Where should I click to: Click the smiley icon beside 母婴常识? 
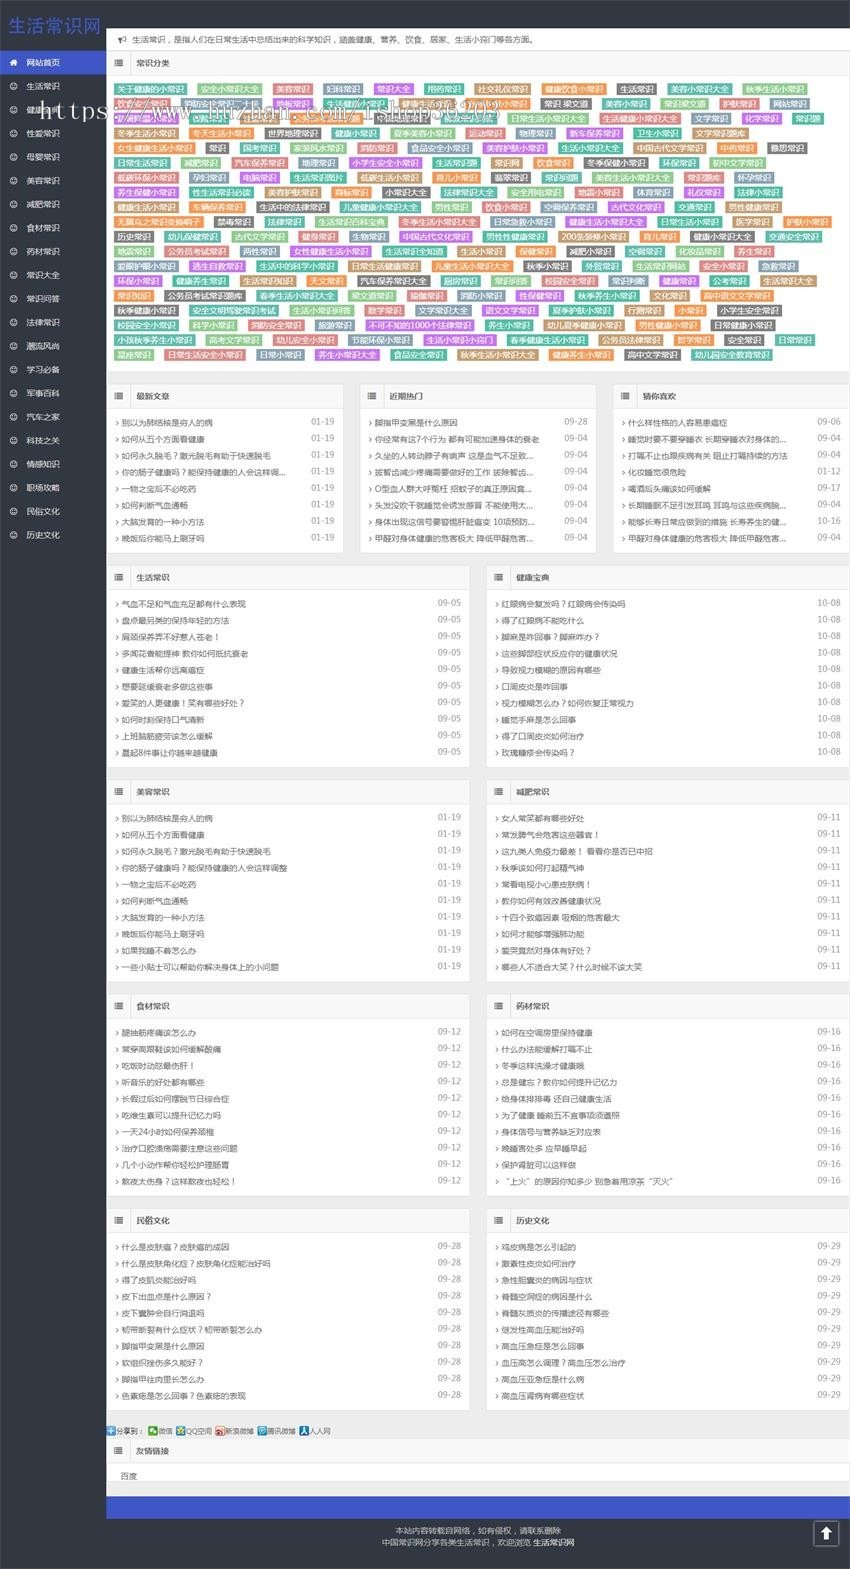(x=13, y=157)
